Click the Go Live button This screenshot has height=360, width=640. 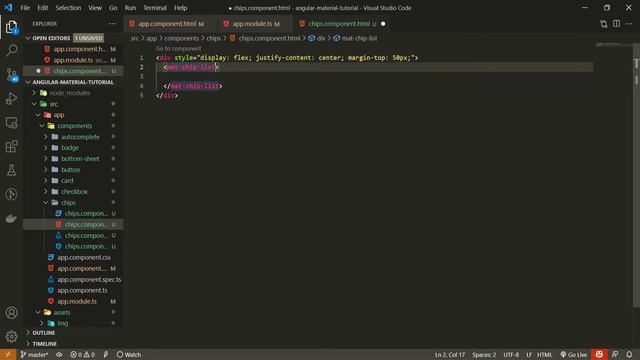click(573, 354)
